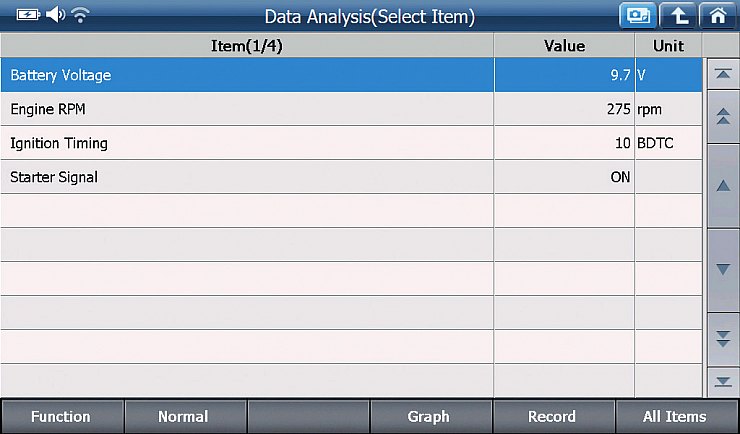This screenshot has width=740, height=434.
Task: Switch to Normal view mode
Action: click(x=185, y=417)
